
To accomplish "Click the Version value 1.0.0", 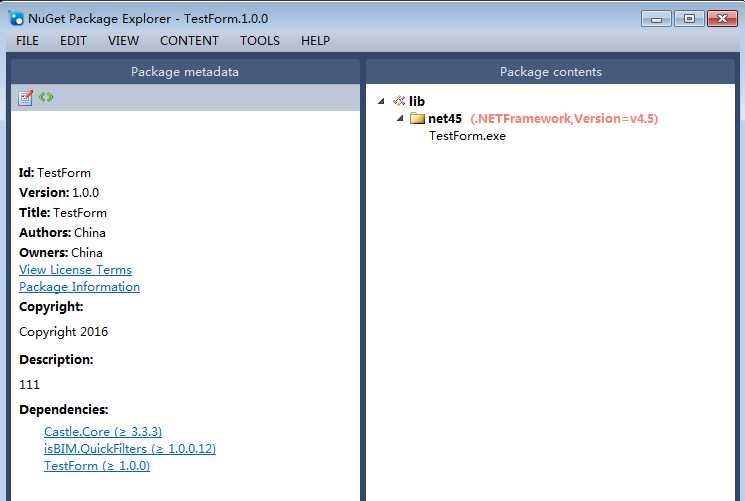I will 86,193.
